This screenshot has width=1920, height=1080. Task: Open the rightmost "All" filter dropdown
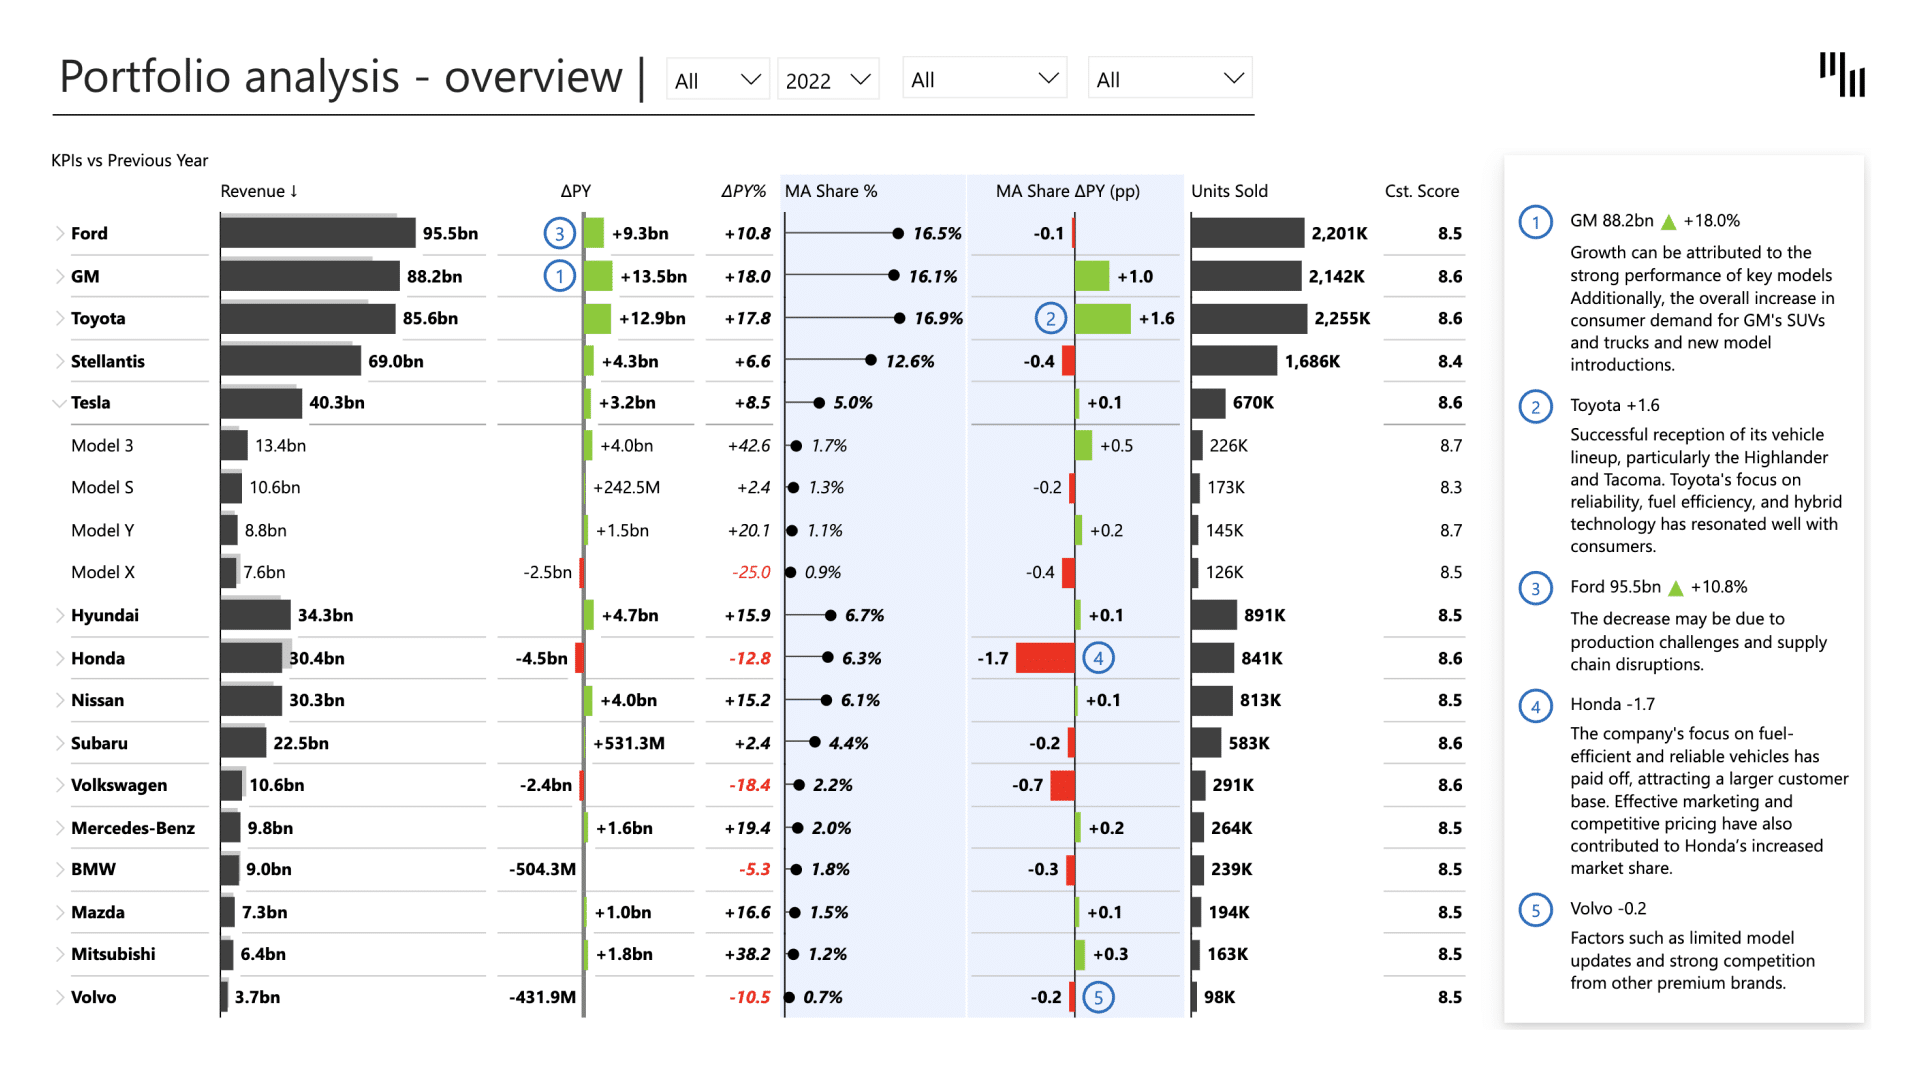tap(1168, 78)
